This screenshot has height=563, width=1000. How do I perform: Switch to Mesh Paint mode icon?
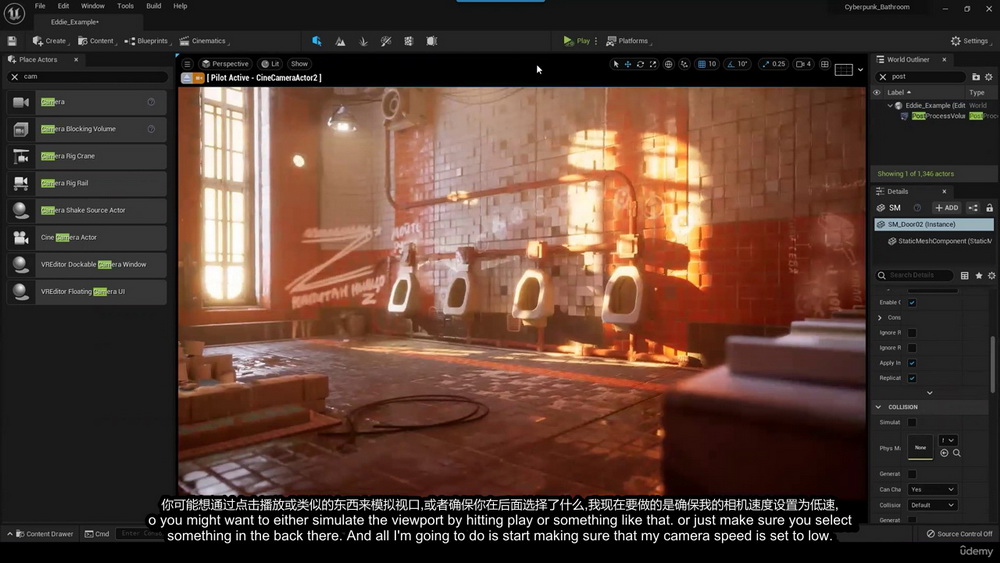386,41
